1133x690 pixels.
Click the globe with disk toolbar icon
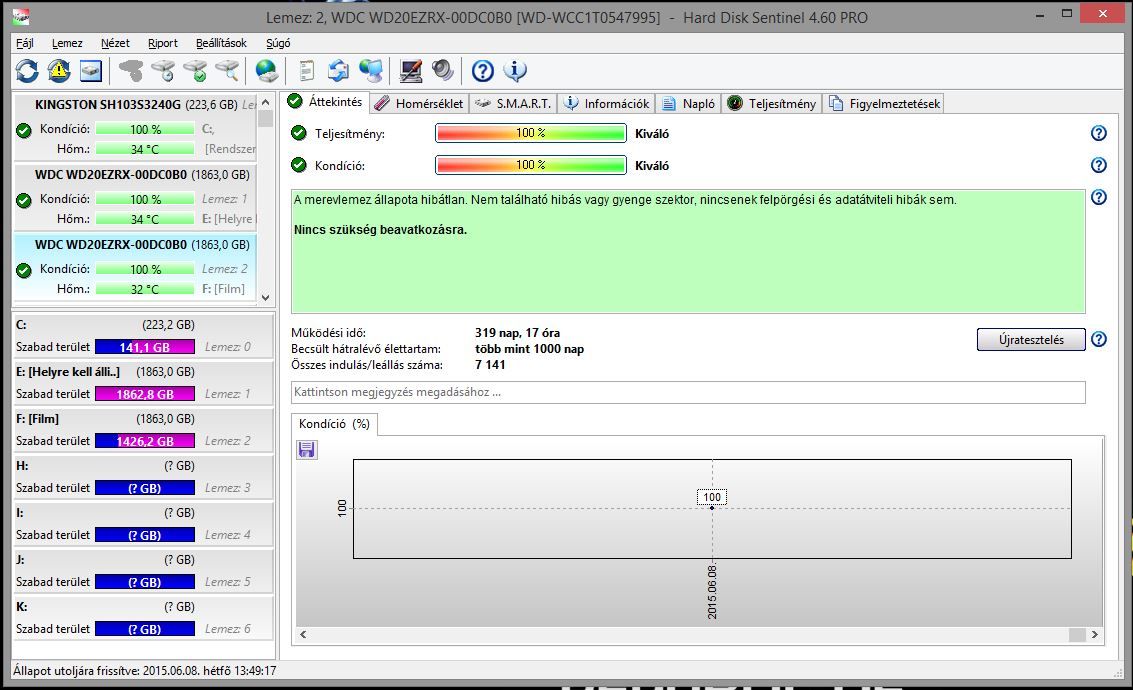(x=267, y=71)
